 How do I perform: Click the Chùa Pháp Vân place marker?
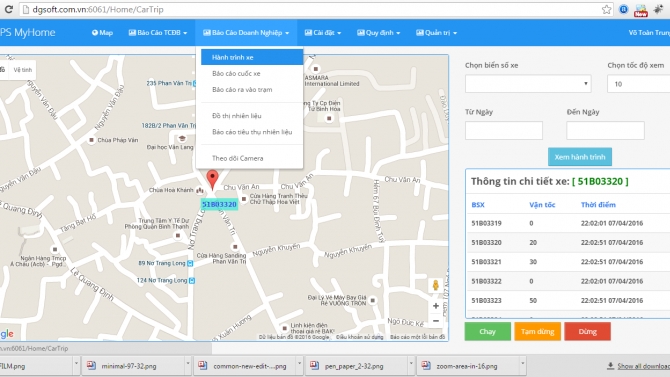pos(91,140)
